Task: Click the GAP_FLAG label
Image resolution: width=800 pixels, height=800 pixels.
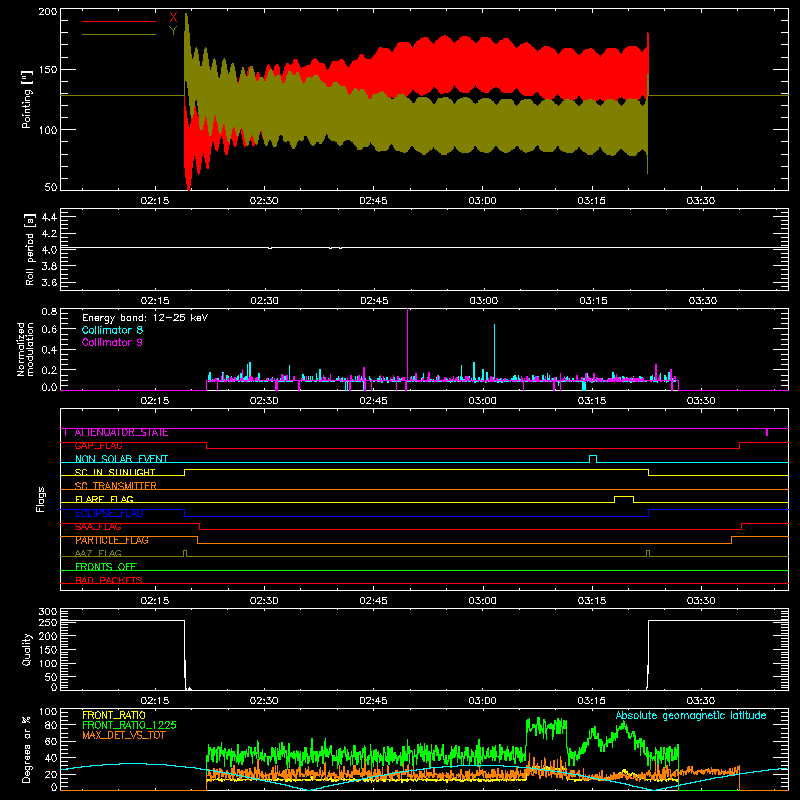Action: click(x=98, y=446)
